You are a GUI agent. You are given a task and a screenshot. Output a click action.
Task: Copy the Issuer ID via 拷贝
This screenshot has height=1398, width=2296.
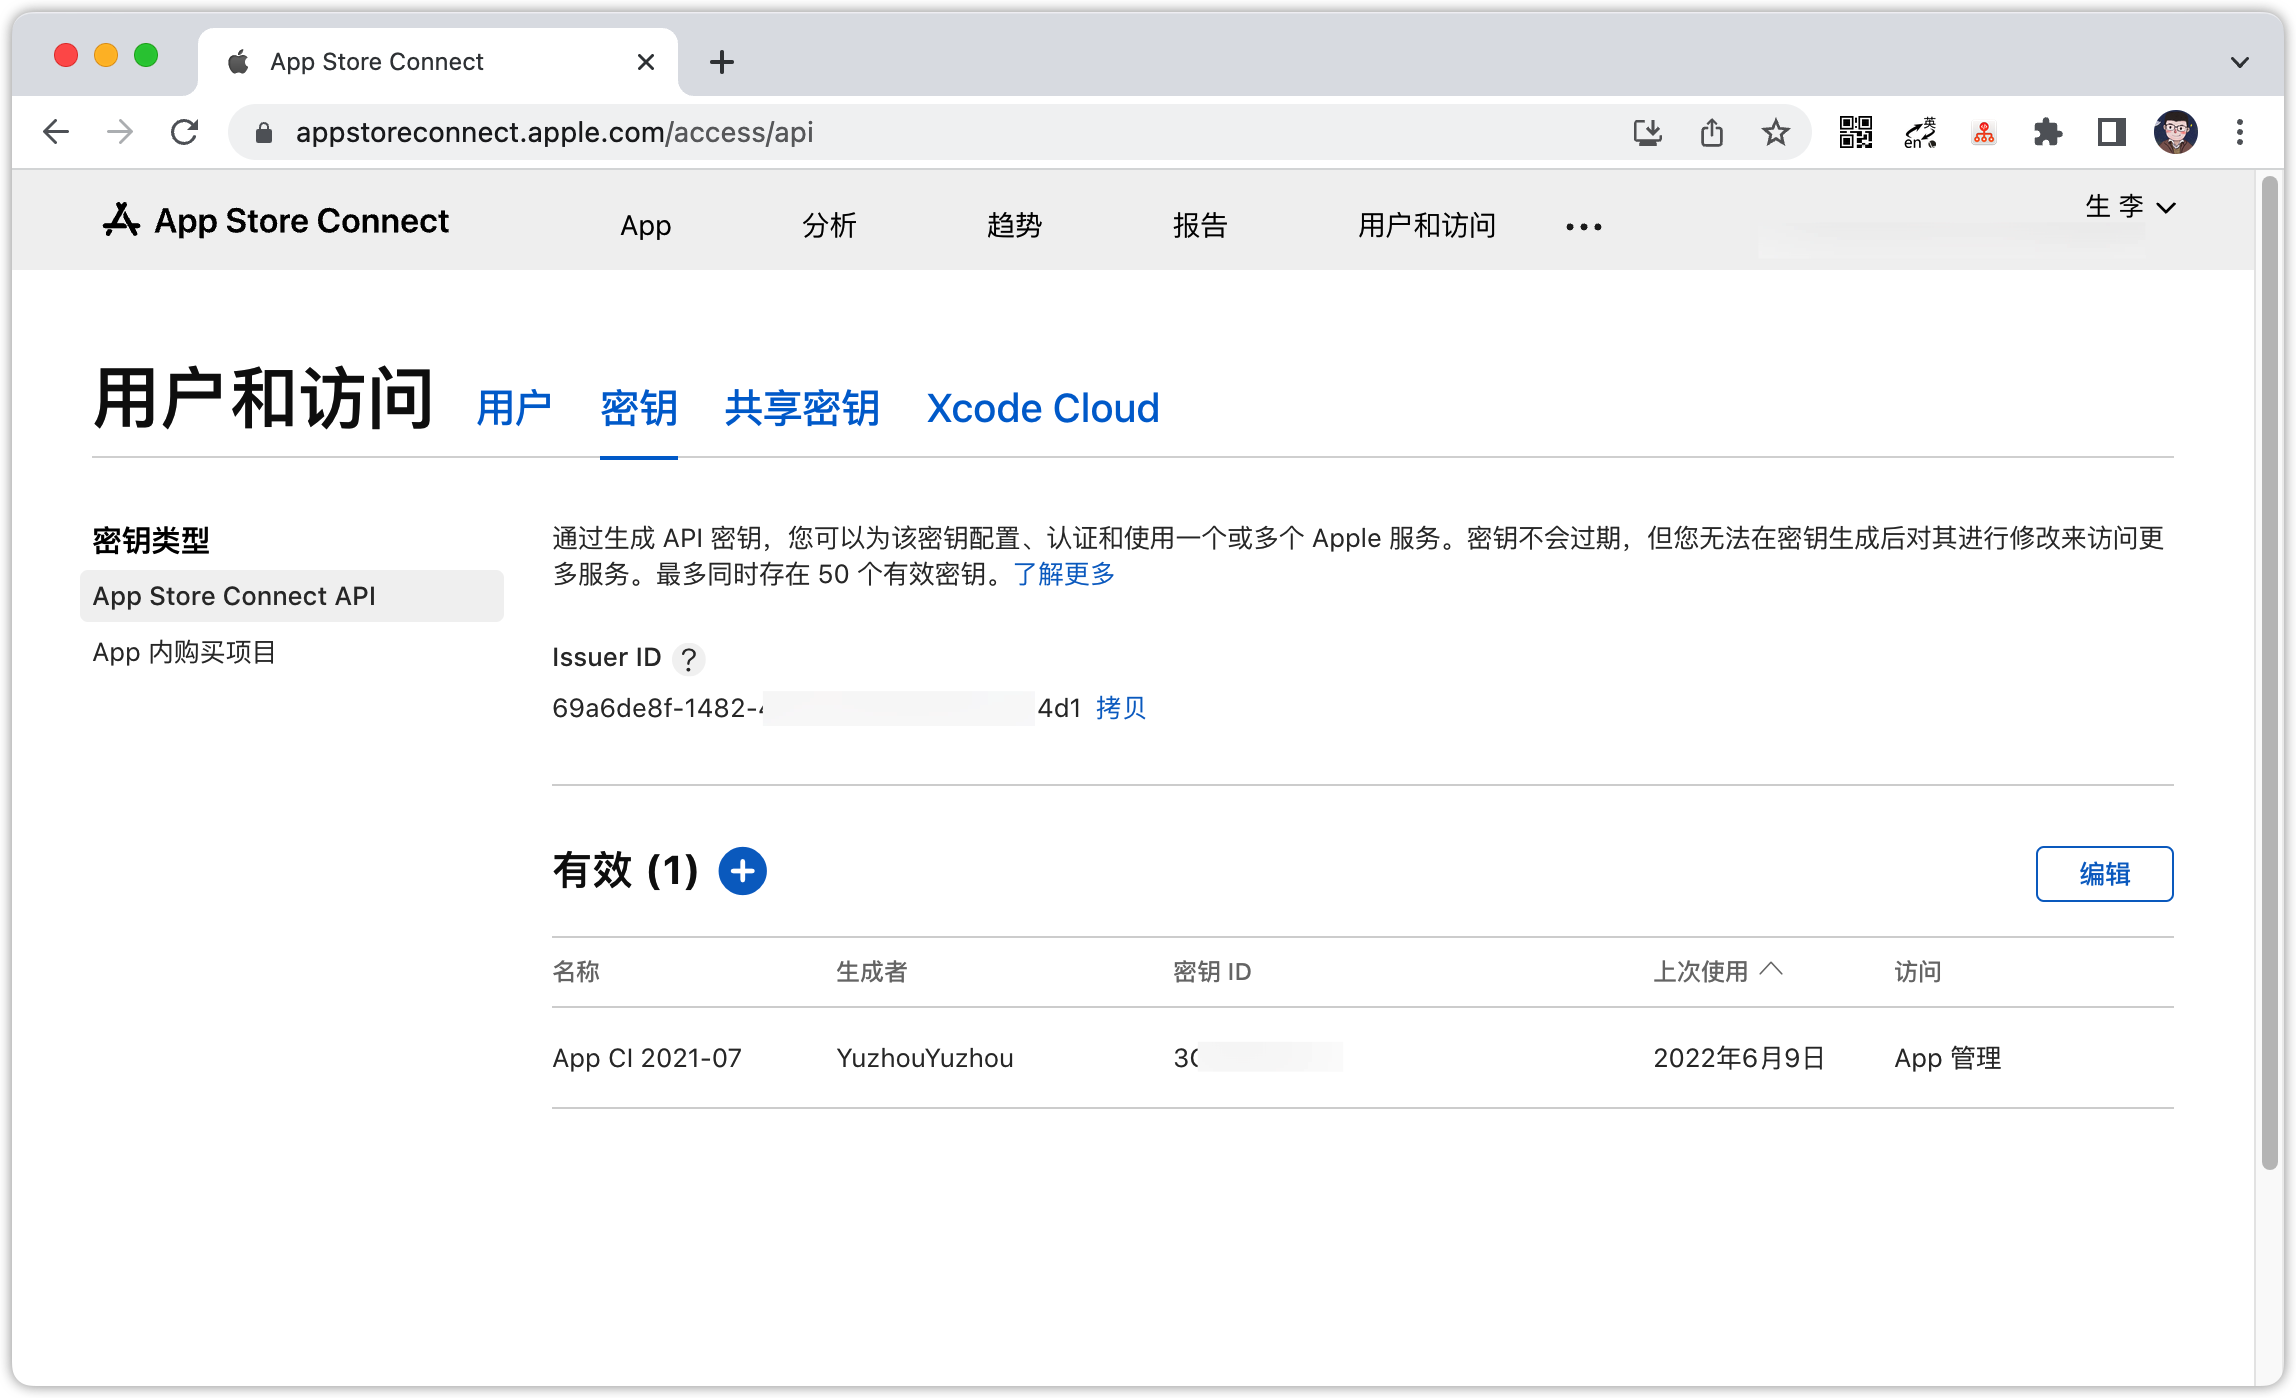tap(1120, 708)
